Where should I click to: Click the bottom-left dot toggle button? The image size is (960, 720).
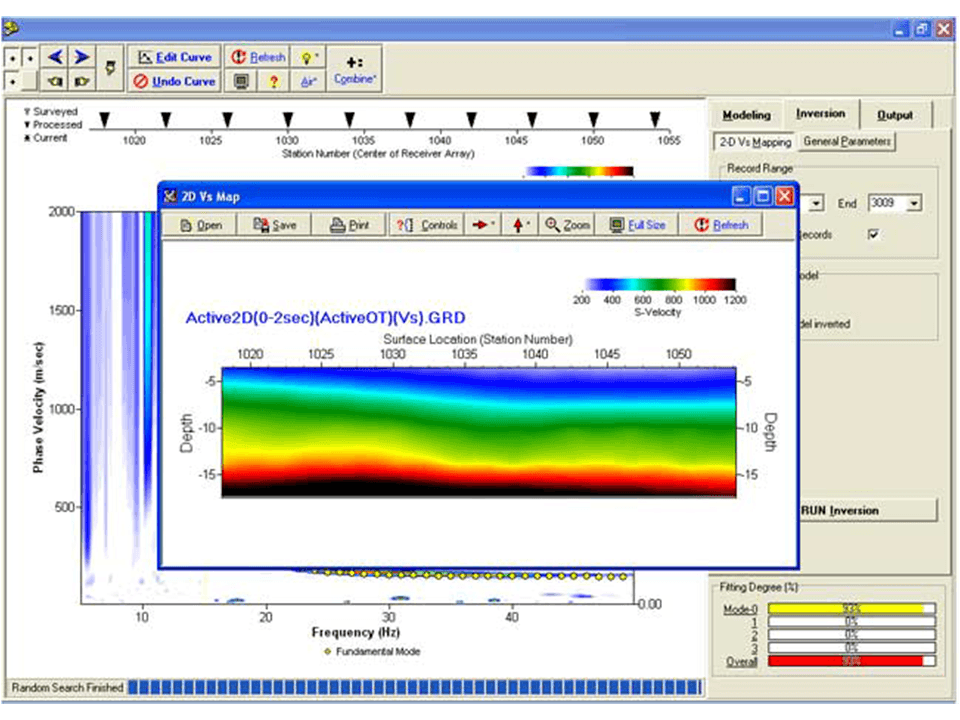point(12,81)
